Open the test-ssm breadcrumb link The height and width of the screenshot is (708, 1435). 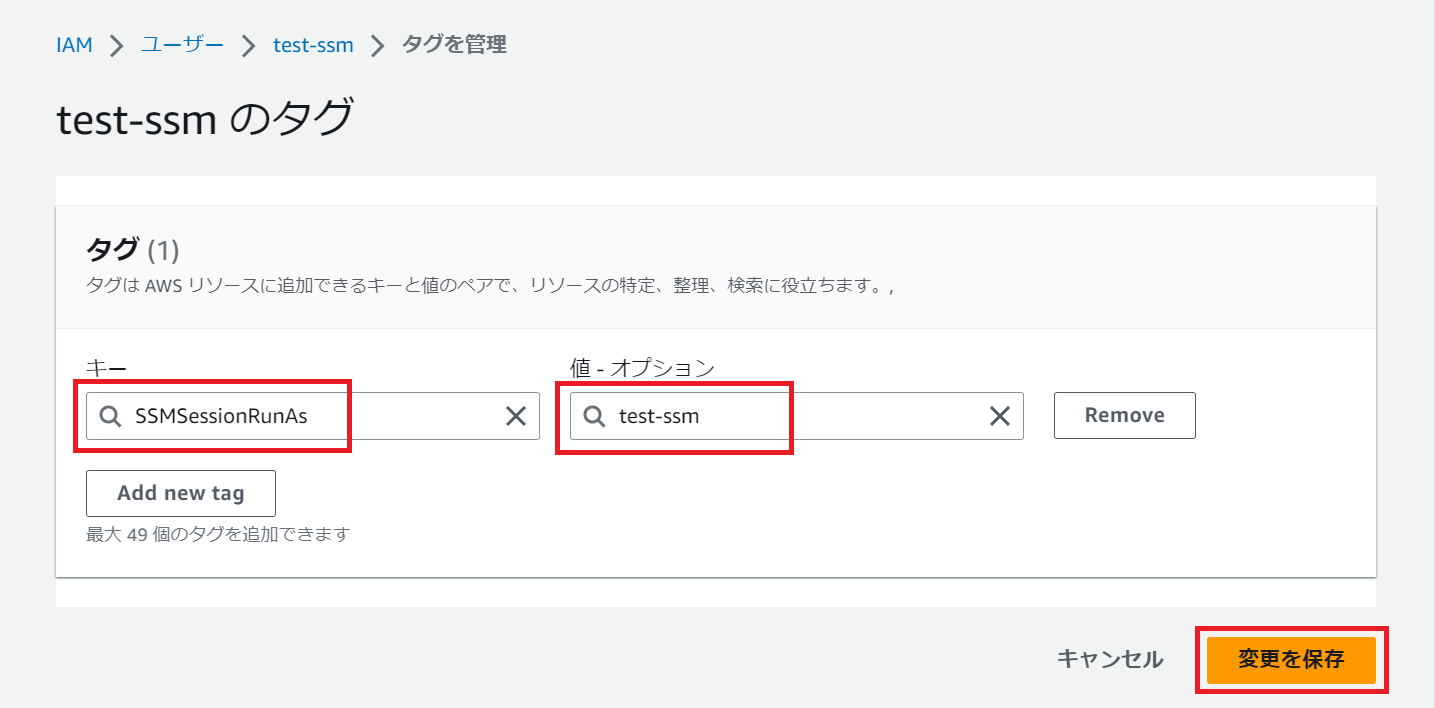313,44
